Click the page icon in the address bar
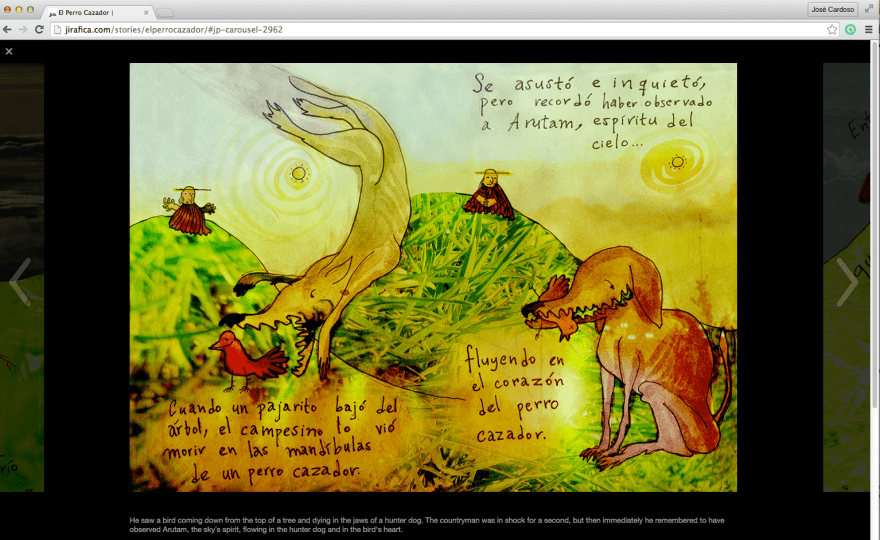 tap(58, 30)
